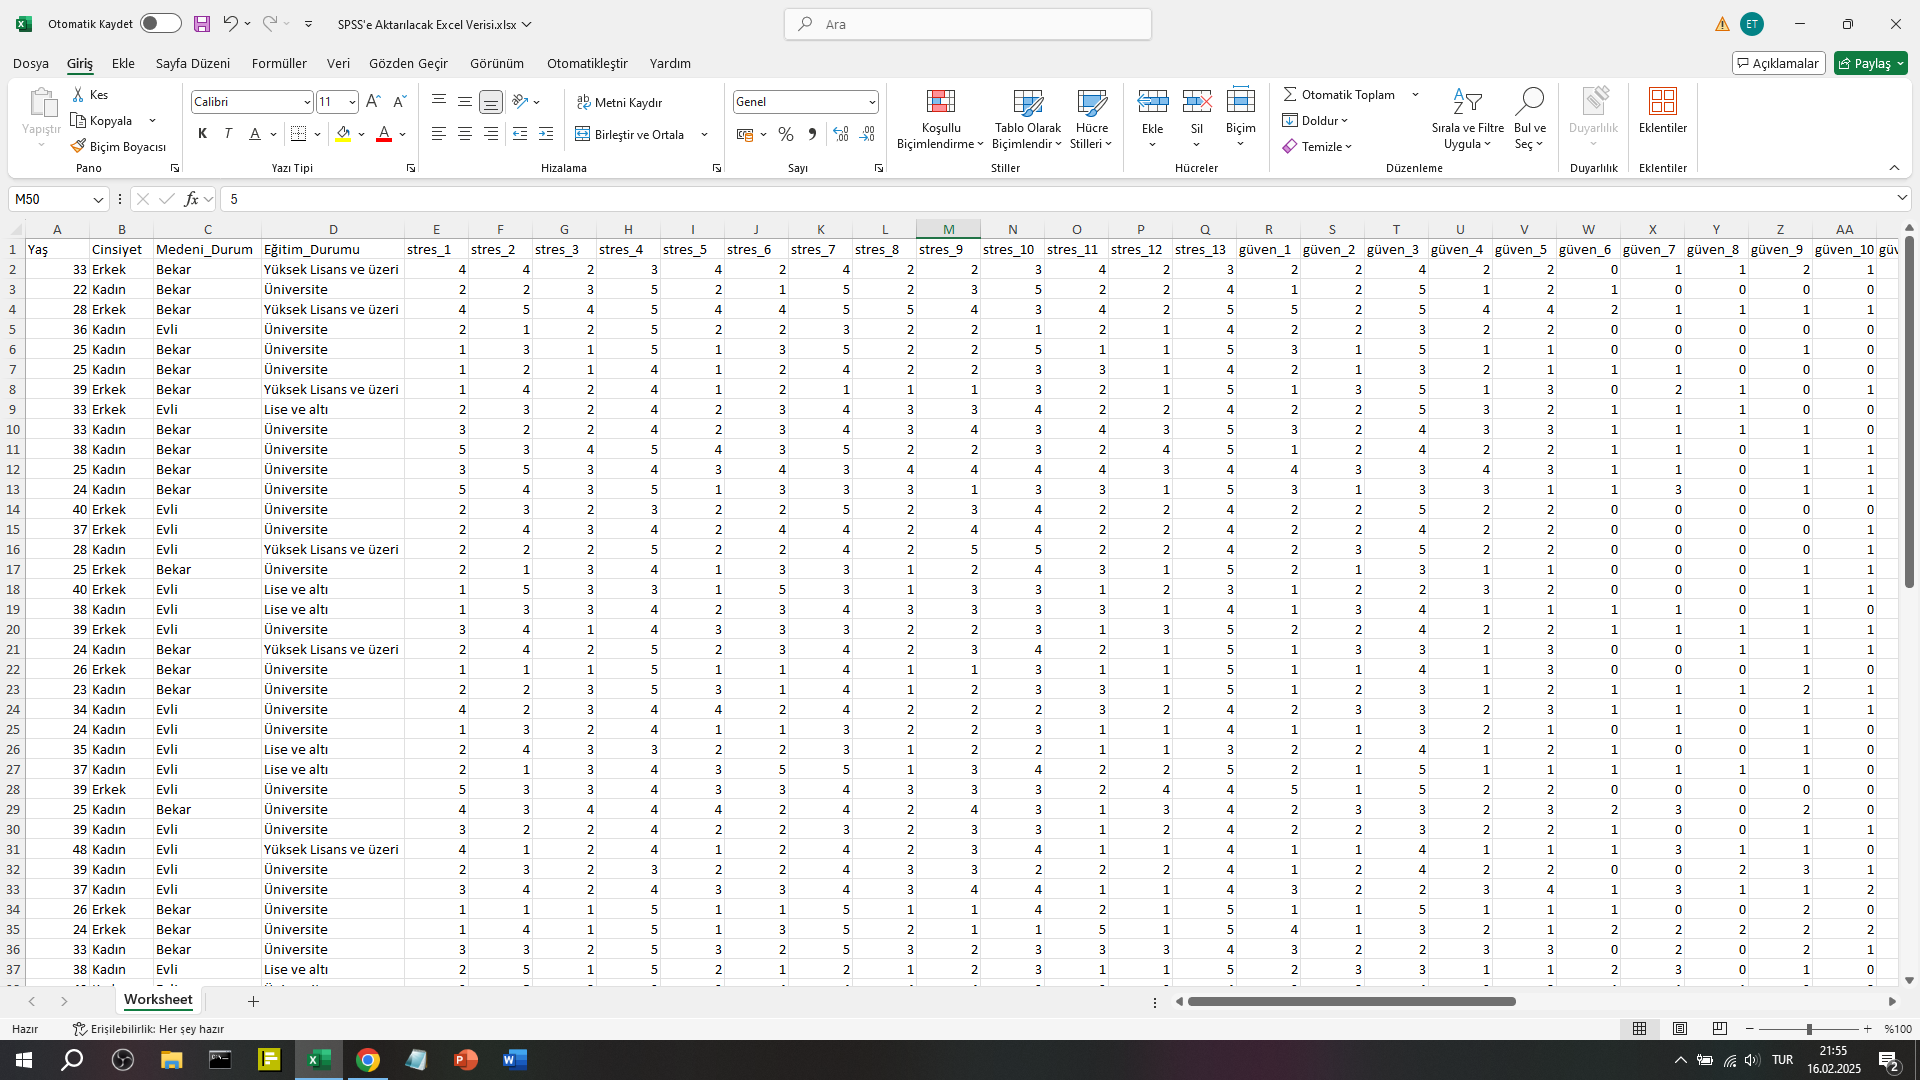The width and height of the screenshot is (1920, 1080).
Task: Toggle Otomatik Kaydet on
Action: 160,23
